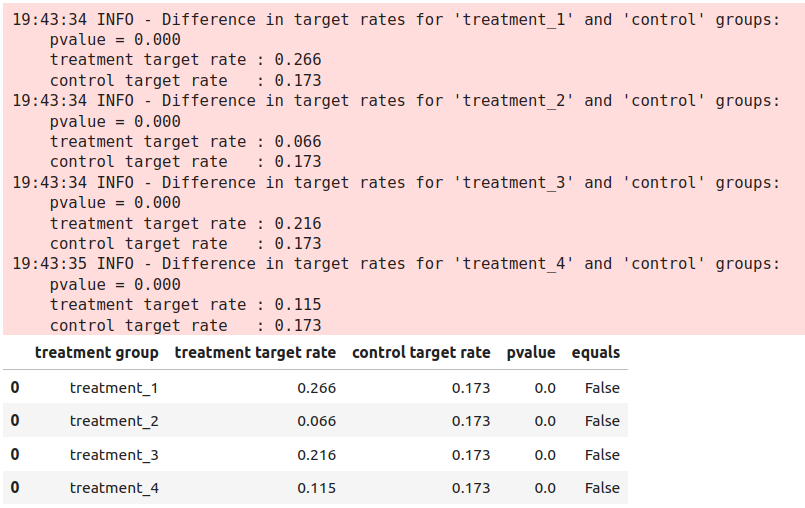The height and width of the screenshot is (508, 805).
Task: Click the 'treatment target rate' column header
Action: pyautogui.click(x=255, y=352)
